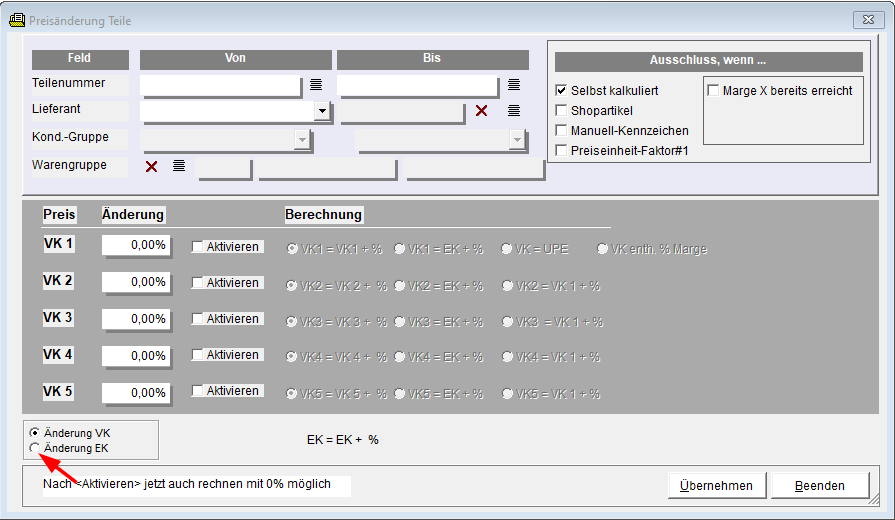The image size is (895, 520).
Task: Check Marge X bereits erreicht
Action: pyautogui.click(x=713, y=90)
